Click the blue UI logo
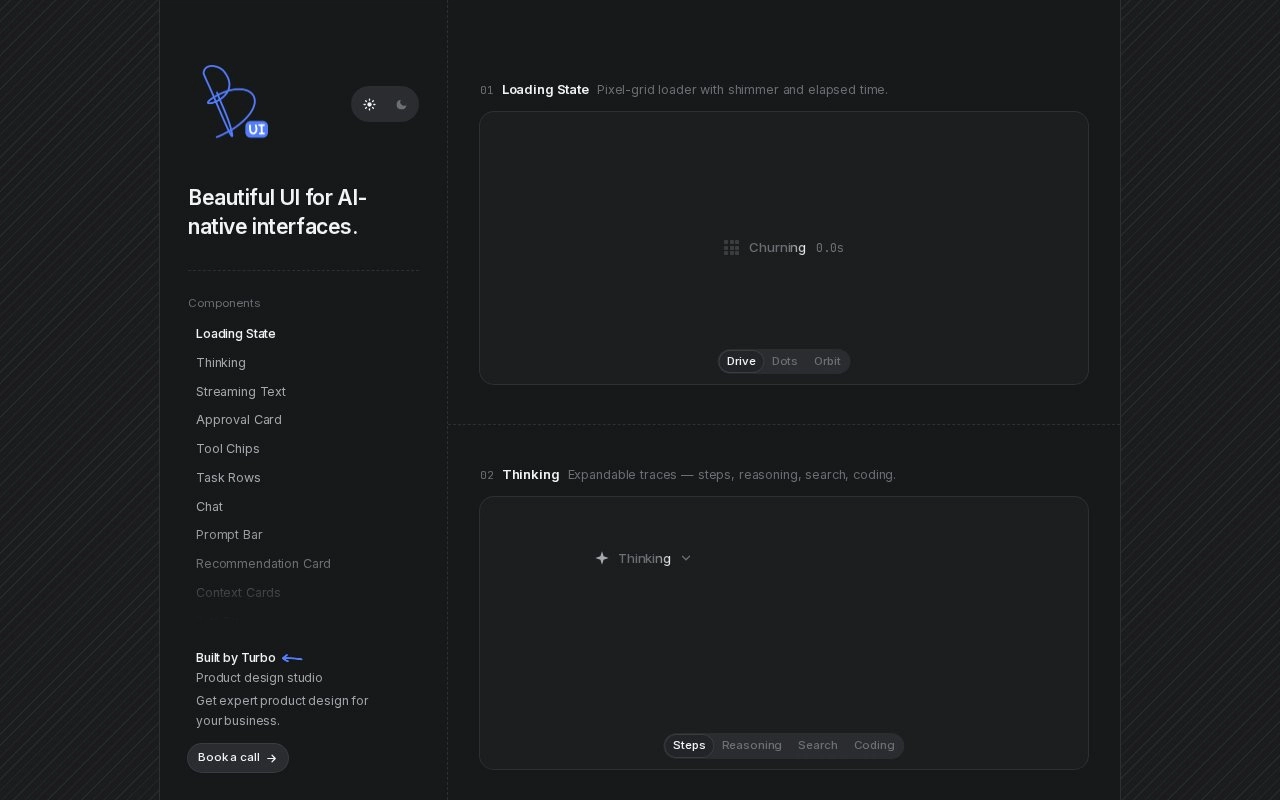The image size is (1280, 800). [235, 102]
